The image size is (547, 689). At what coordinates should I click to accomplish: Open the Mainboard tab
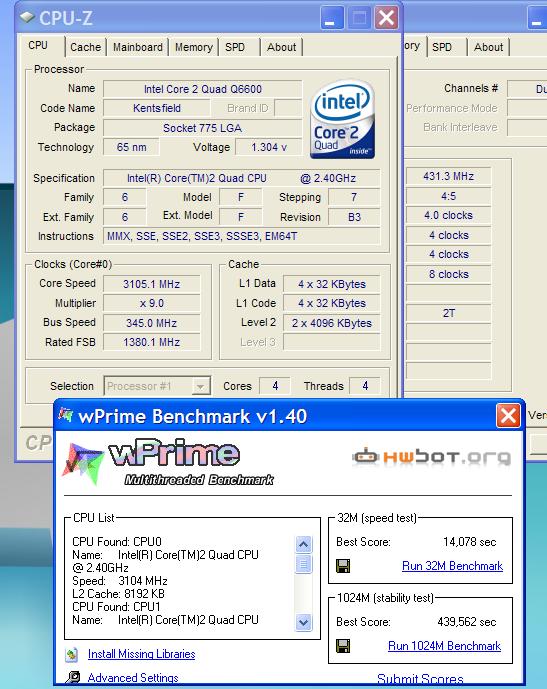pos(138,47)
